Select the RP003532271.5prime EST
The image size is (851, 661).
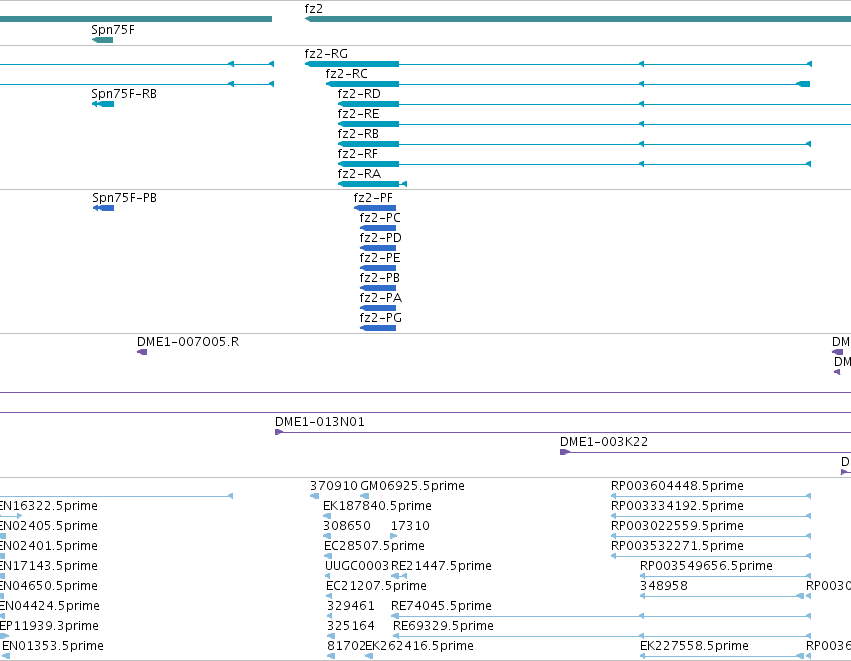[711, 556]
